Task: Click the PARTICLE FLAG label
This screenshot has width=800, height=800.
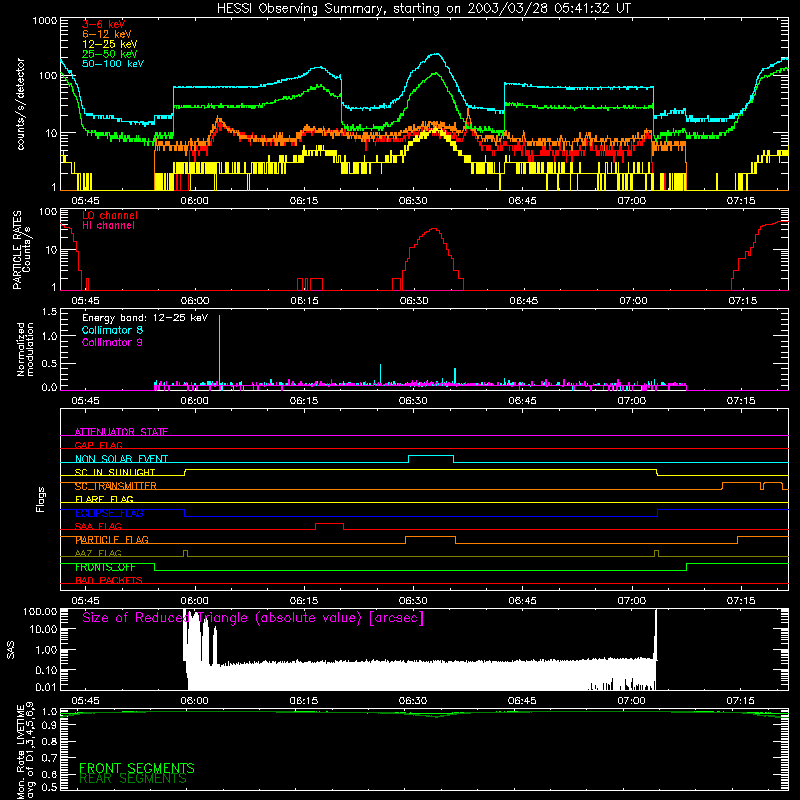Action: click(x=112, y=540)
